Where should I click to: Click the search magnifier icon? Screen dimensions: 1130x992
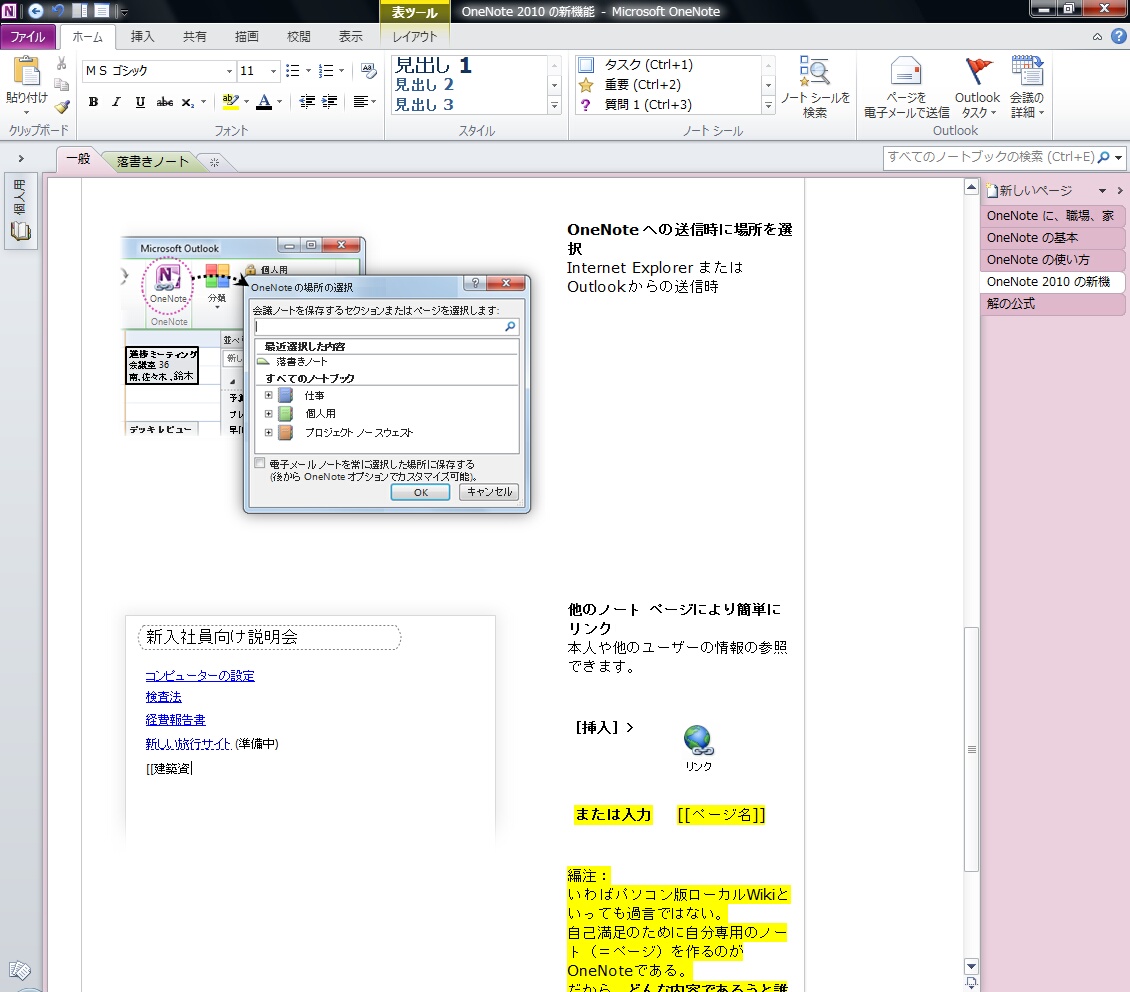pyautogui.click(x=1103, y=157)
